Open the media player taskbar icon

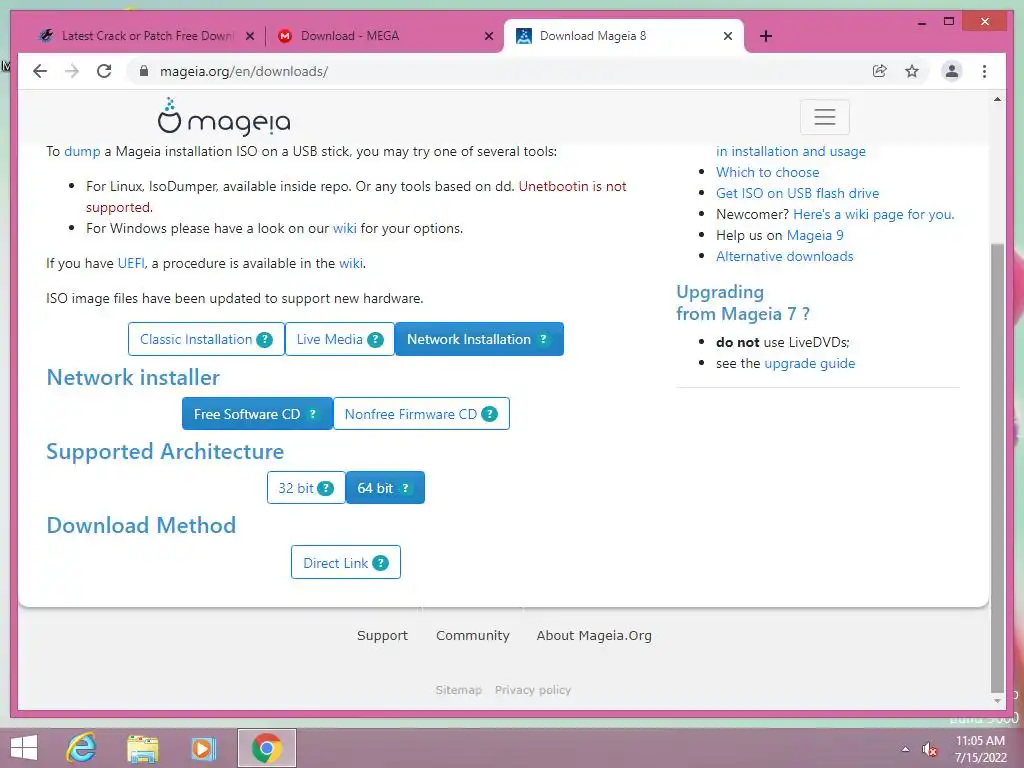(x=203, y=748)
